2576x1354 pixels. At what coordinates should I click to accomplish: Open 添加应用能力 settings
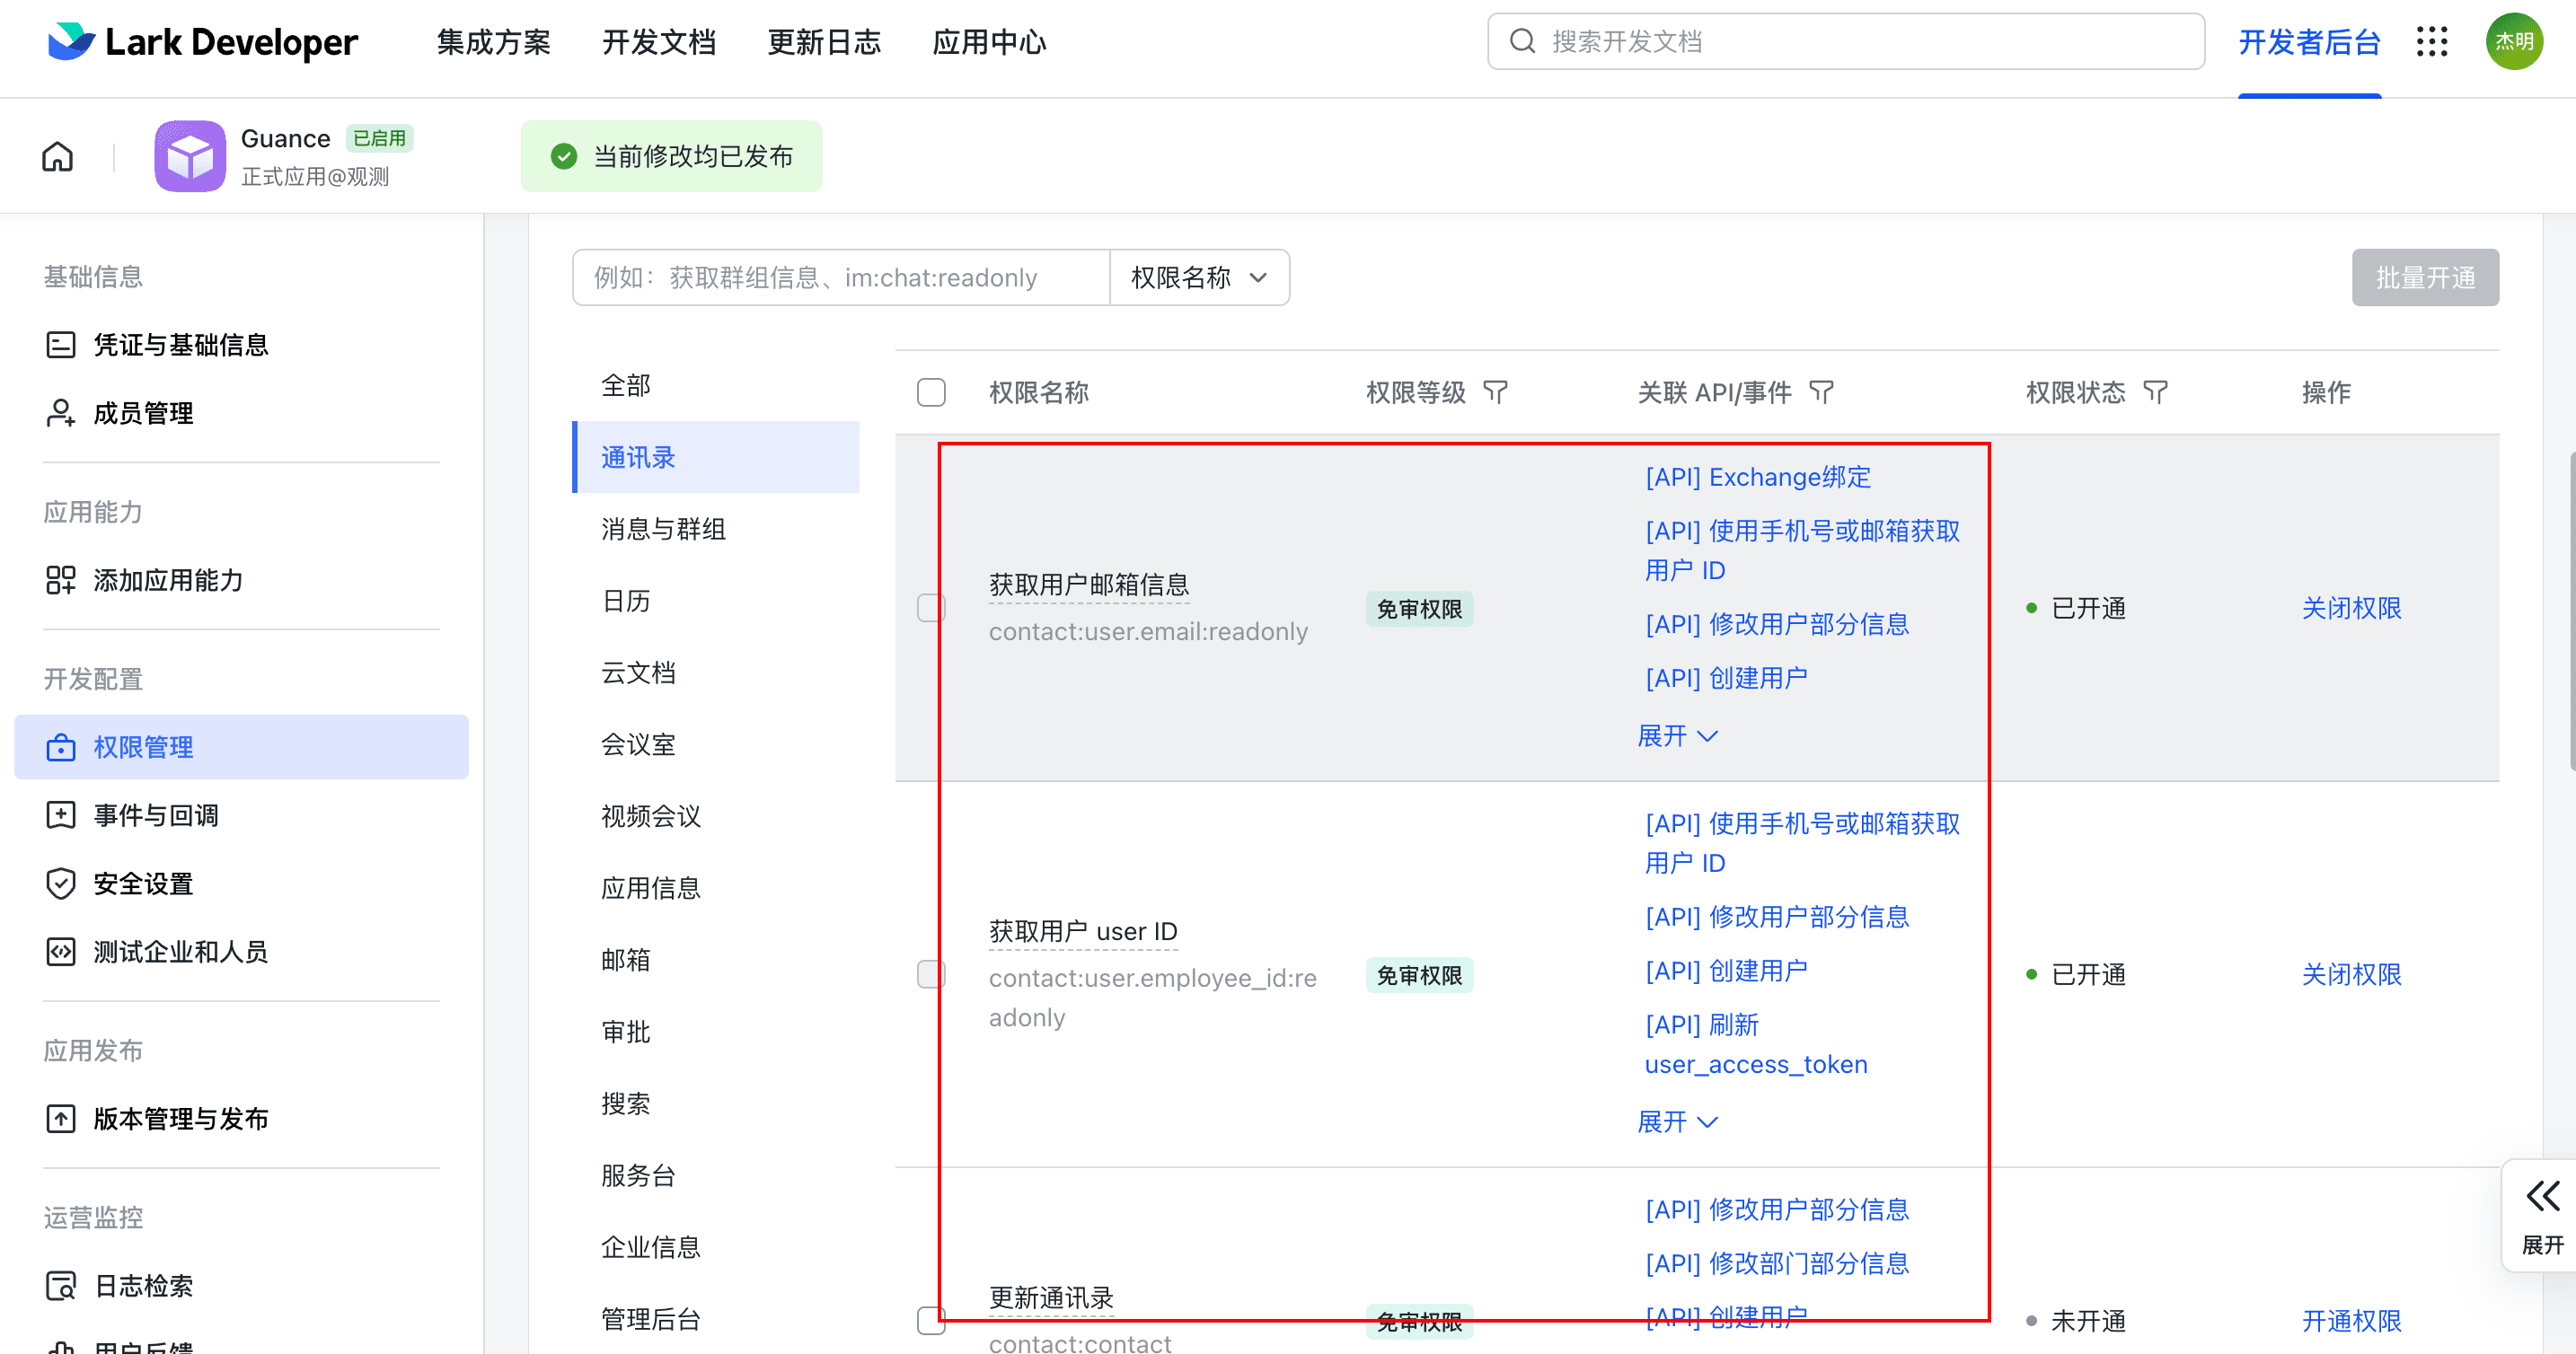click(x=167, y=580)
